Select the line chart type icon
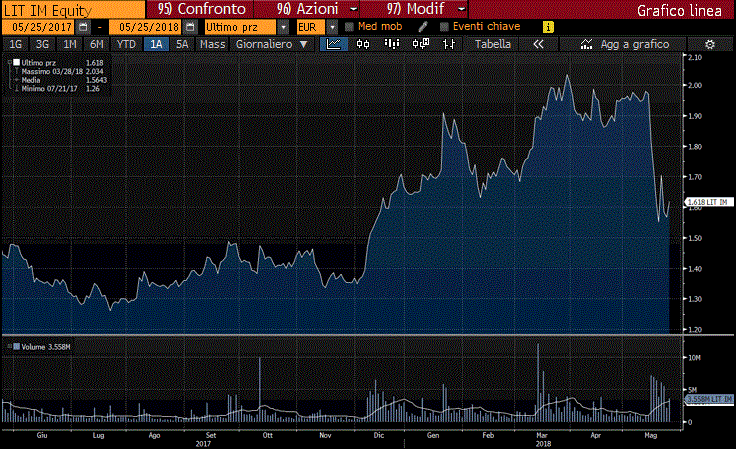 334,44
